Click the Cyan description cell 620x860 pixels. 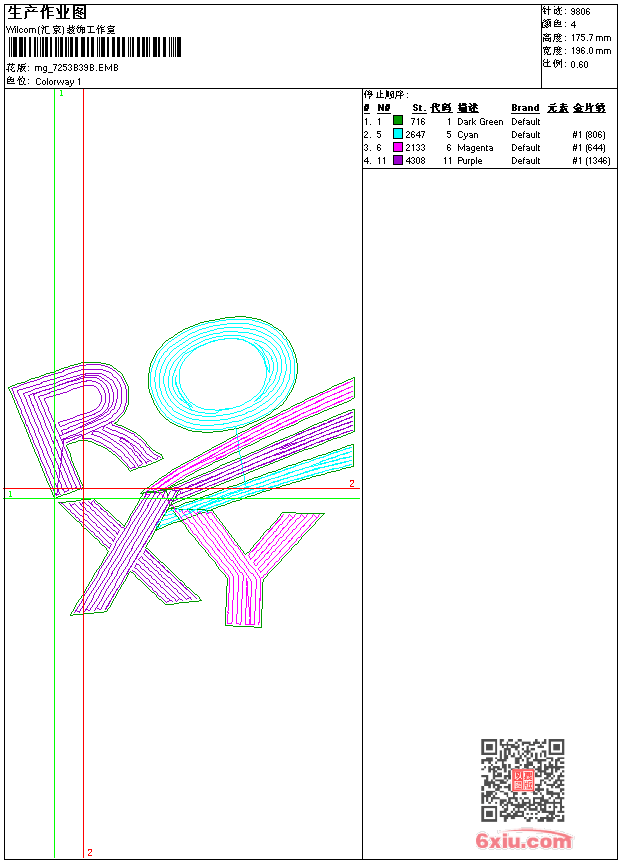coord(467,135)
